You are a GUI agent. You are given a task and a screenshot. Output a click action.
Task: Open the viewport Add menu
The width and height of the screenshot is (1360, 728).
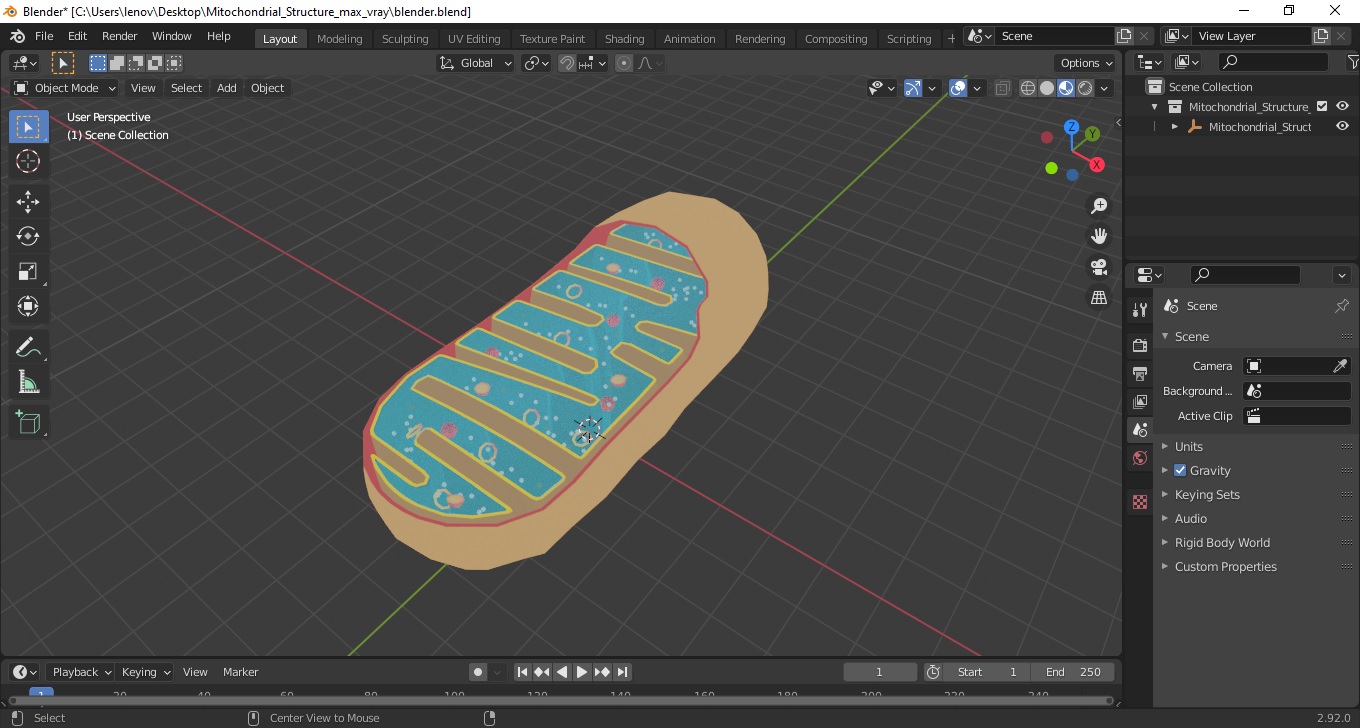(227, 88)
